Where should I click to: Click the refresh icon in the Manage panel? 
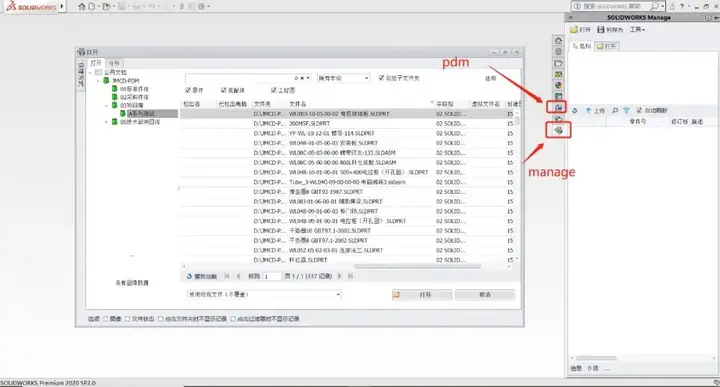[574, 111]
